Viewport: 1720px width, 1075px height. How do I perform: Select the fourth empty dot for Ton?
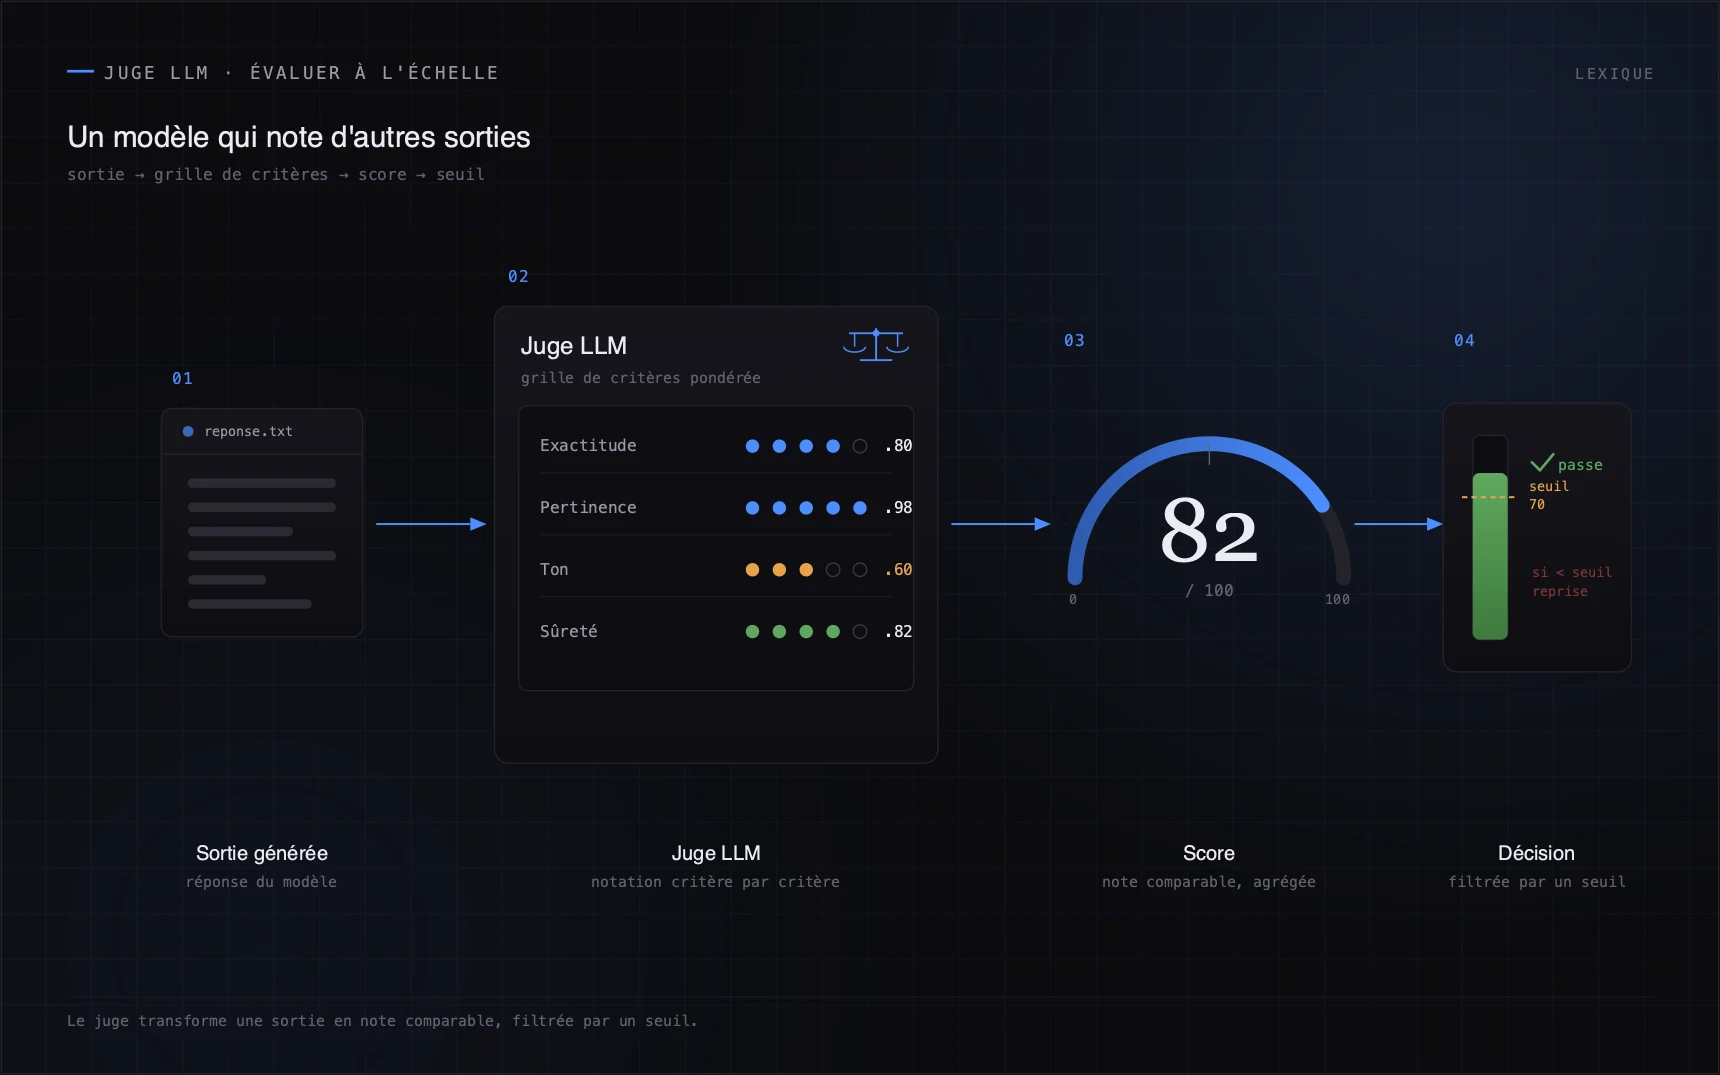coord(833,570)
